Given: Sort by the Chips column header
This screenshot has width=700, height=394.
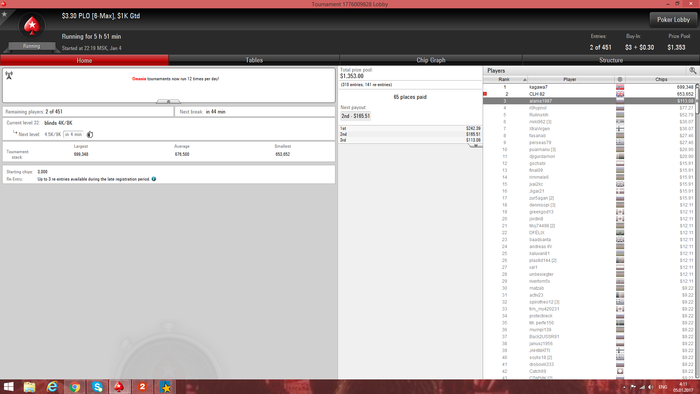Looking at the screenshot, I should click(x=661, y=79).
